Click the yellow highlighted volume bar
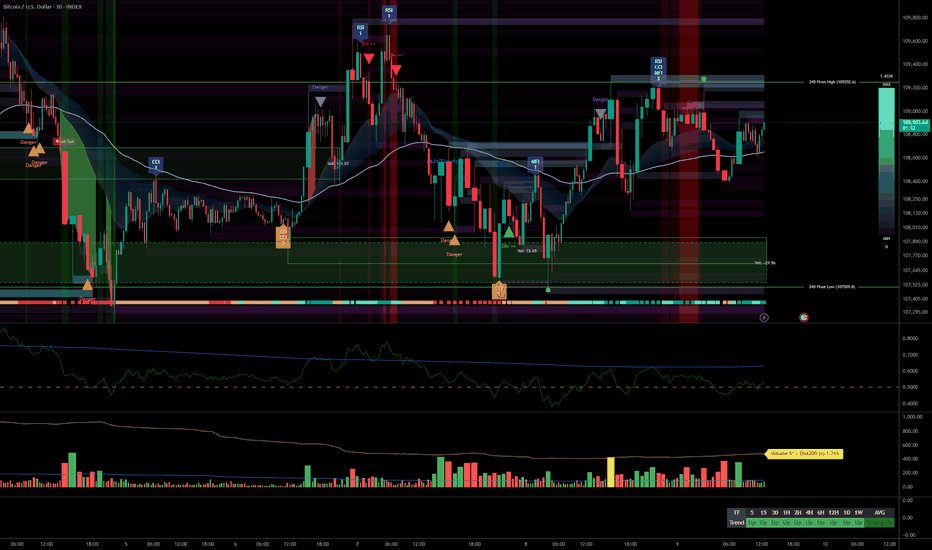 610,472
